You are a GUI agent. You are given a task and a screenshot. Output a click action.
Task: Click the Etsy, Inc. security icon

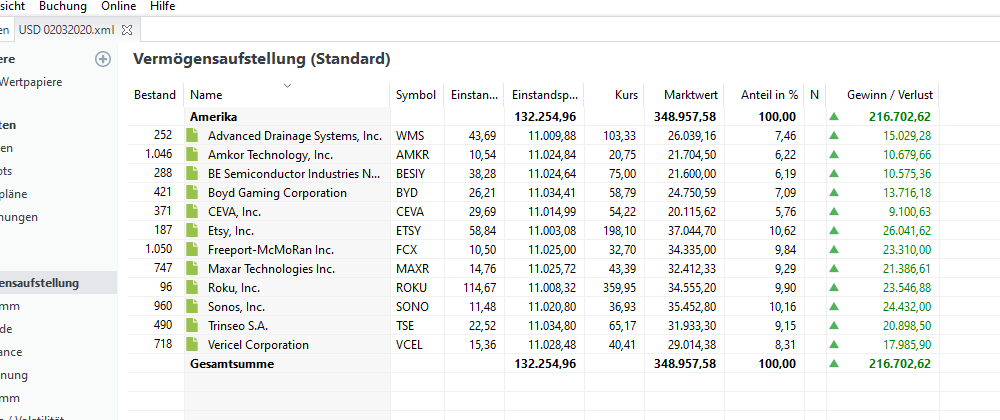tap(195, 231)
